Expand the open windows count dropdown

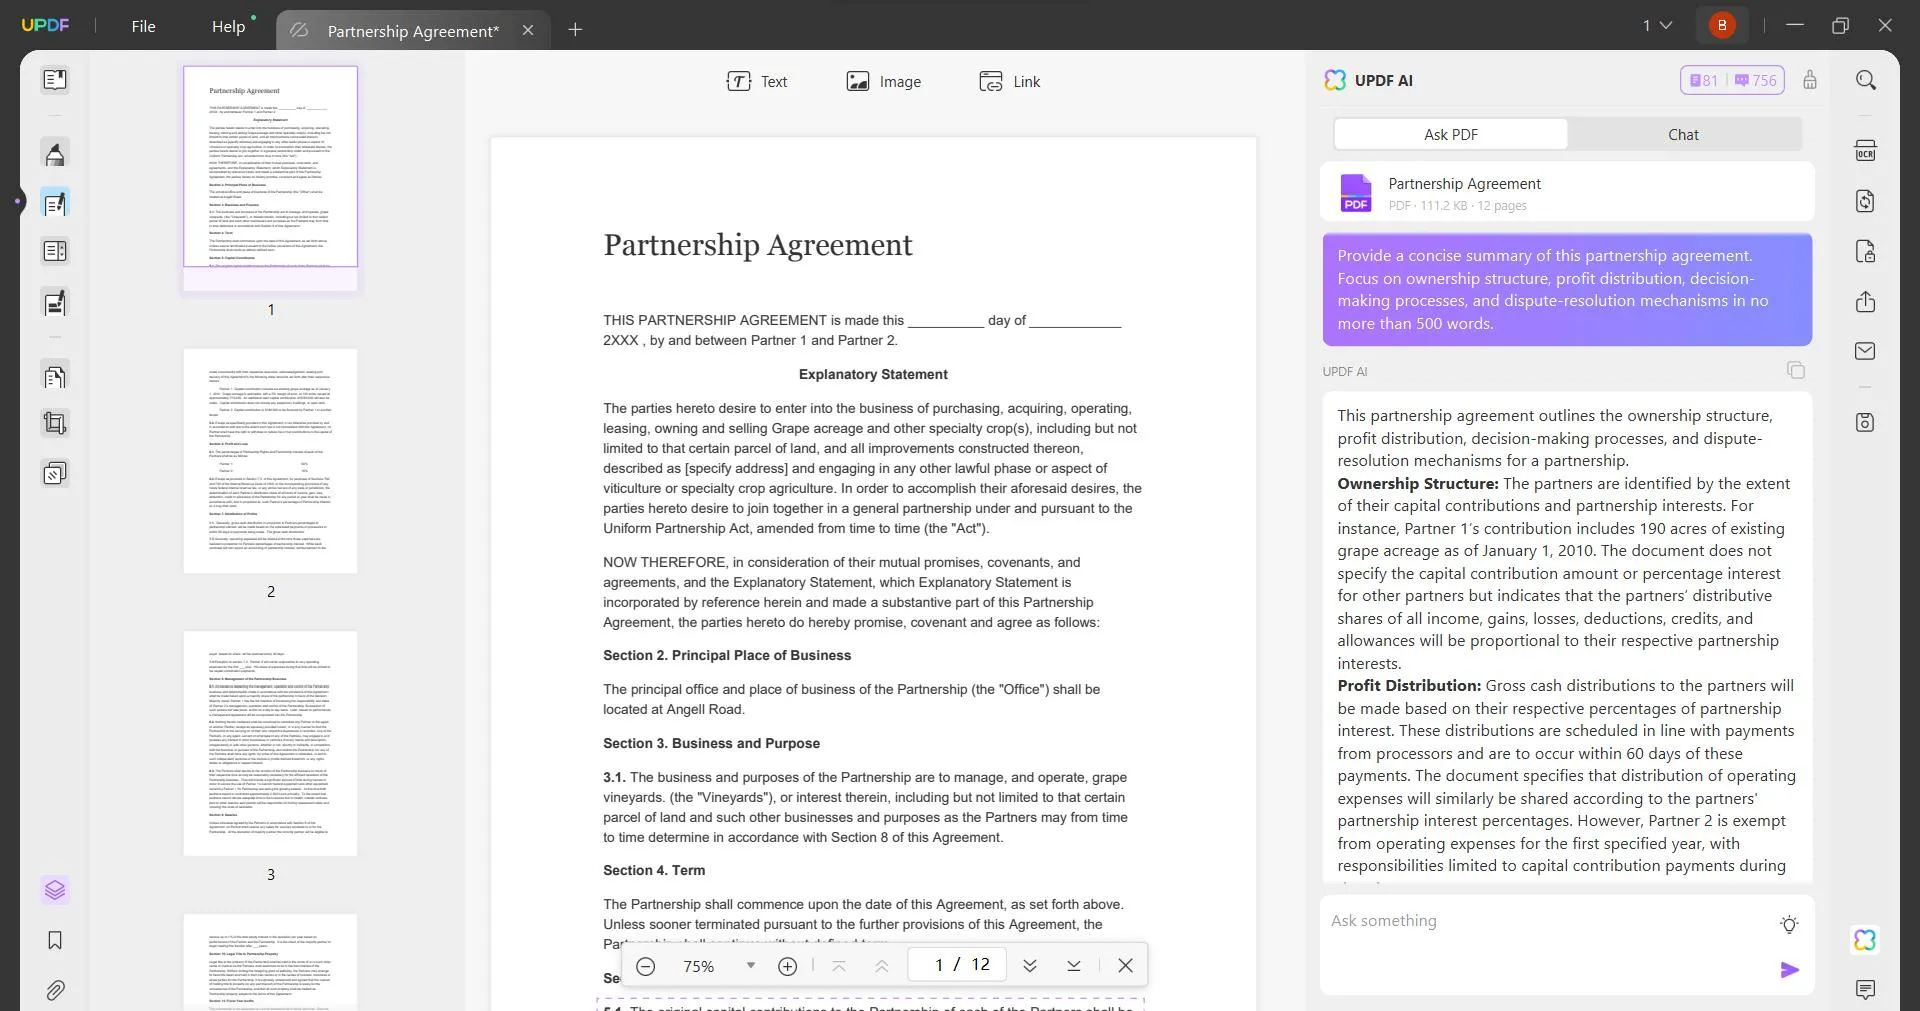point(1657,25)
